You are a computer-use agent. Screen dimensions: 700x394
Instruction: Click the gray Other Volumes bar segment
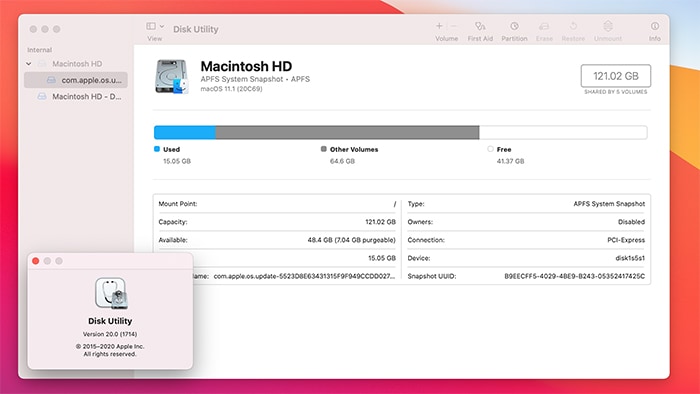(x=347, y=133)
